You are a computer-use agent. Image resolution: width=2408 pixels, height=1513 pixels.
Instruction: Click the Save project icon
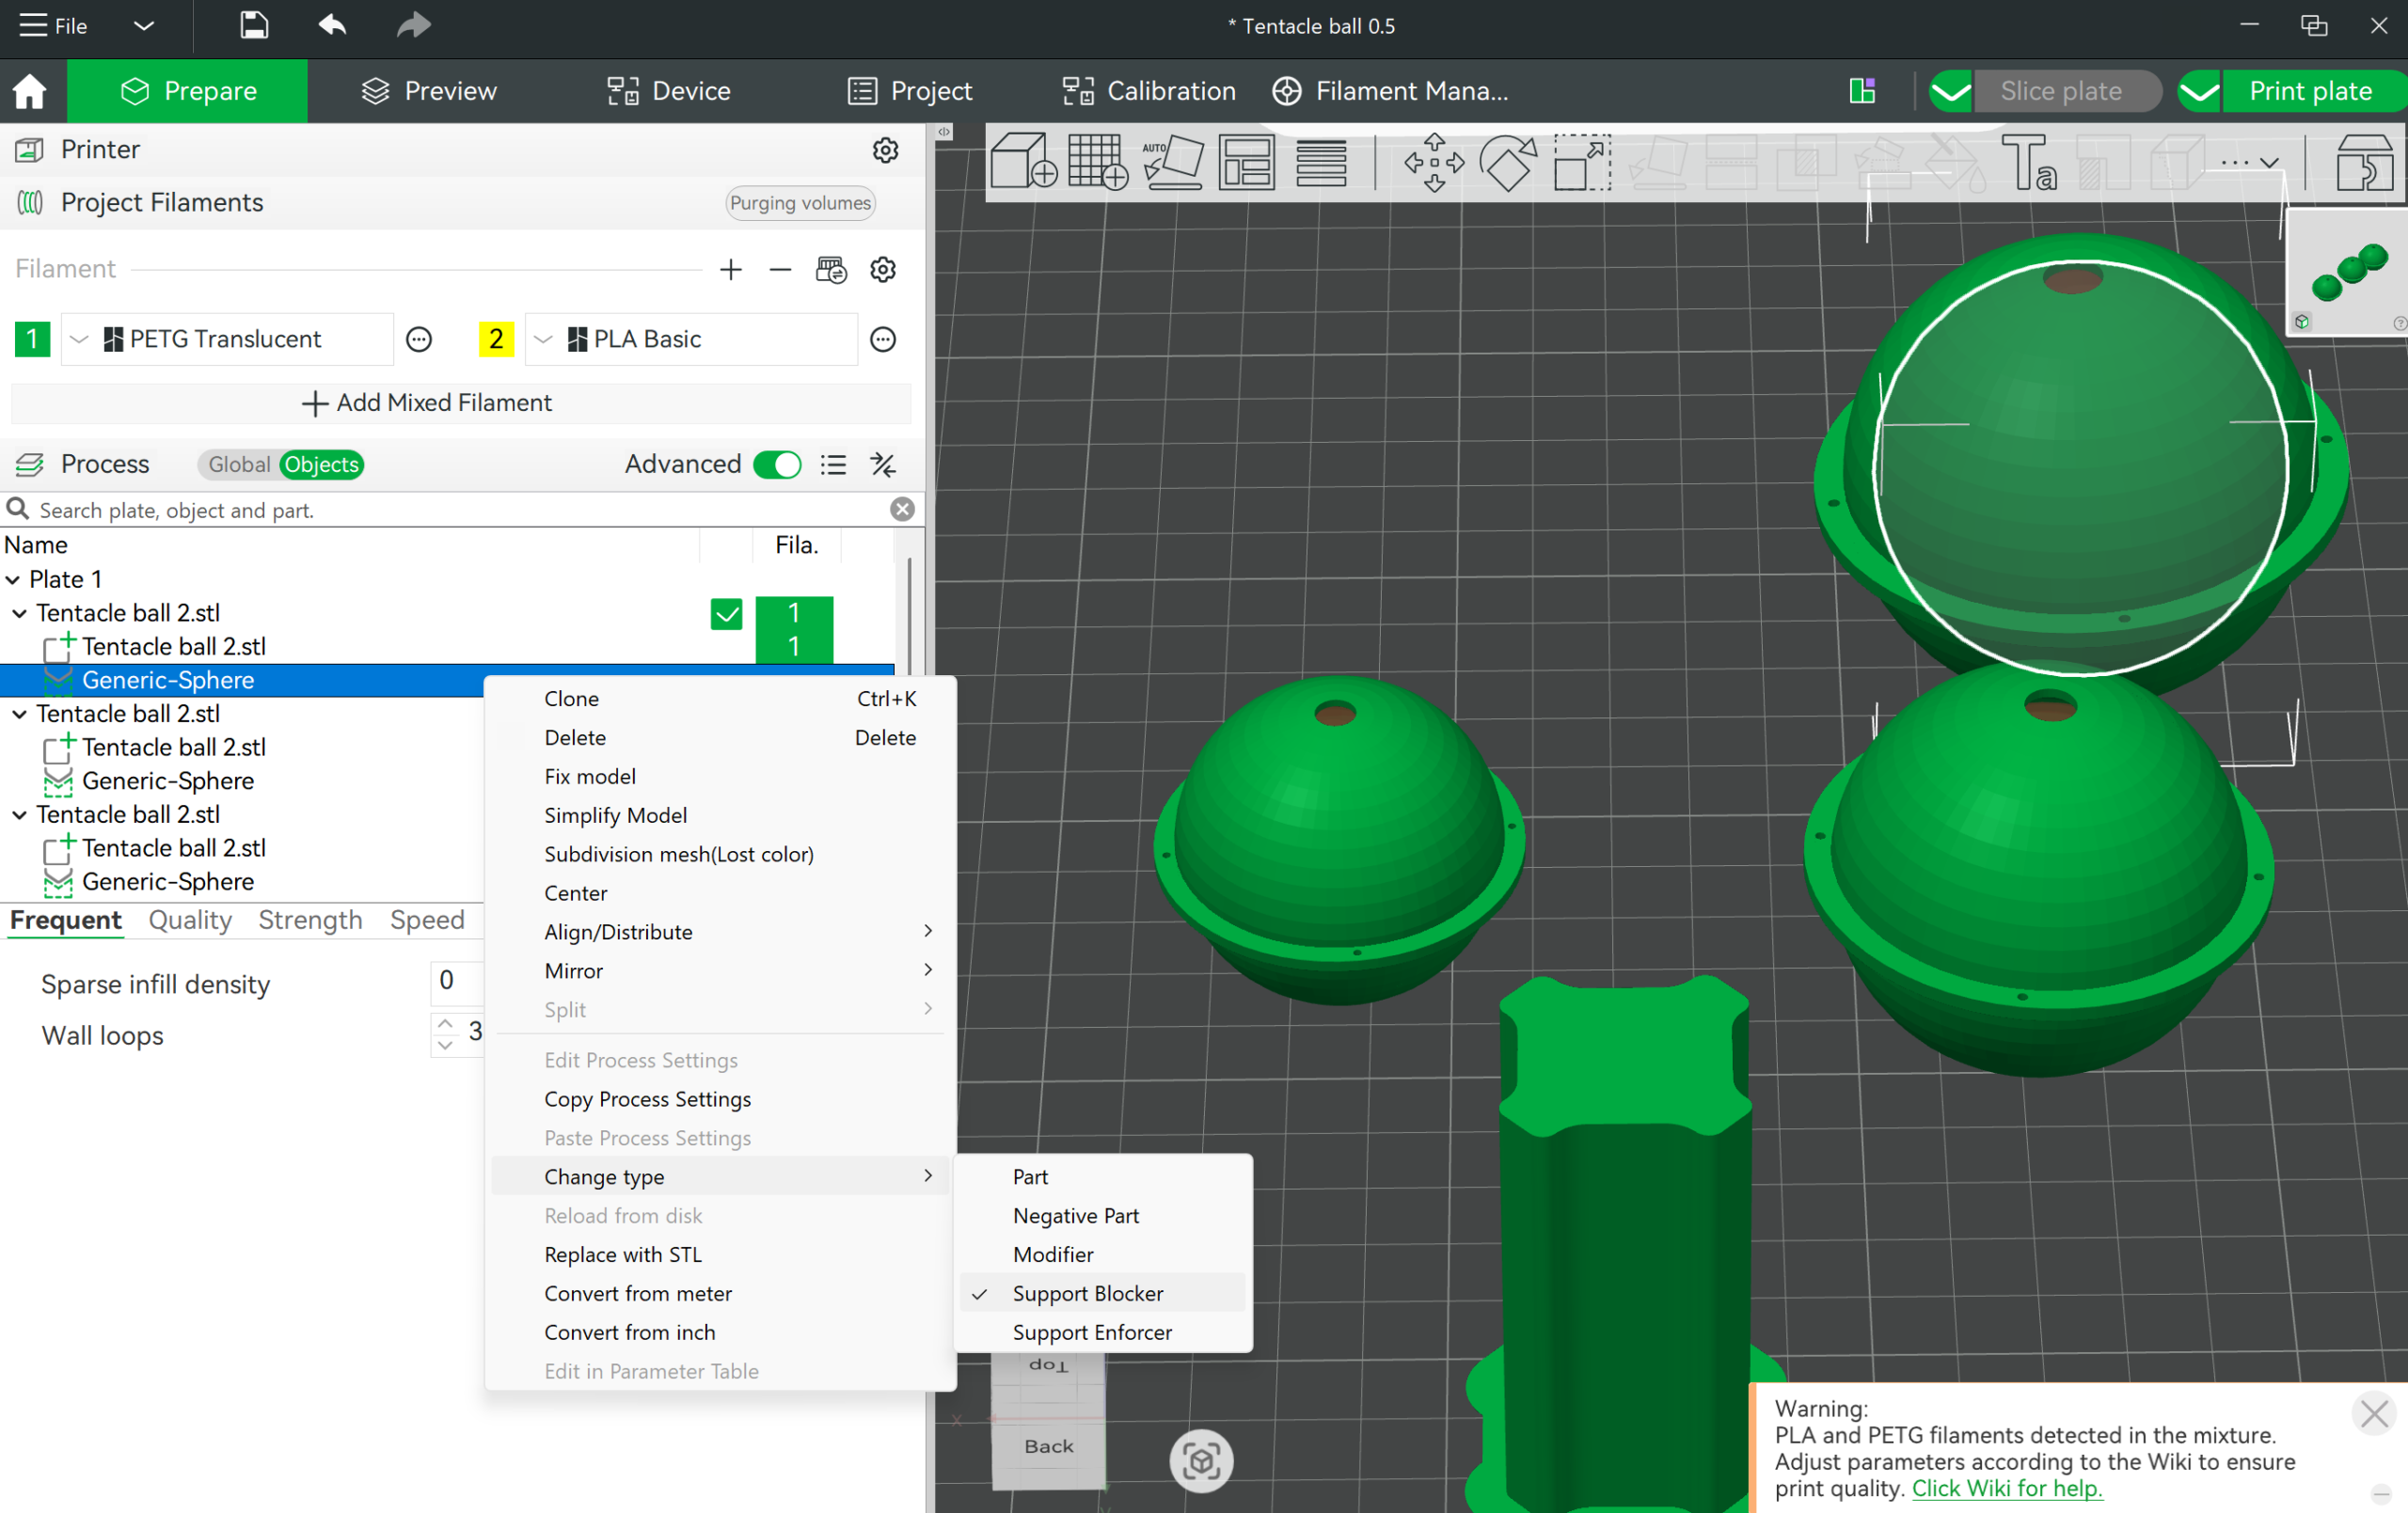254,25
